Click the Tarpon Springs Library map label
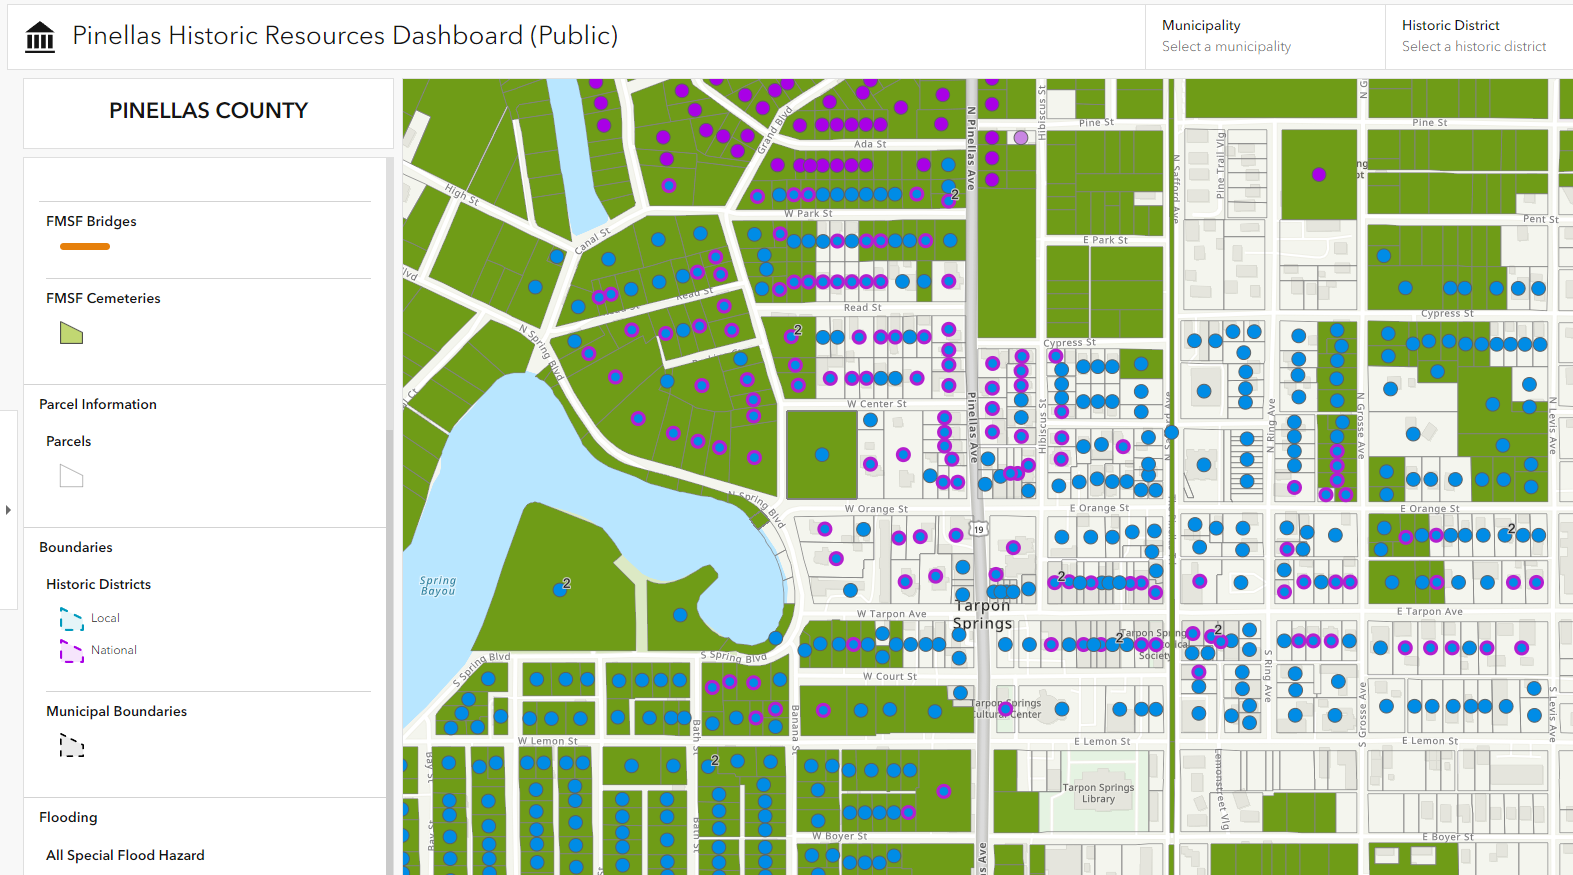 [x=1098, y=793]
